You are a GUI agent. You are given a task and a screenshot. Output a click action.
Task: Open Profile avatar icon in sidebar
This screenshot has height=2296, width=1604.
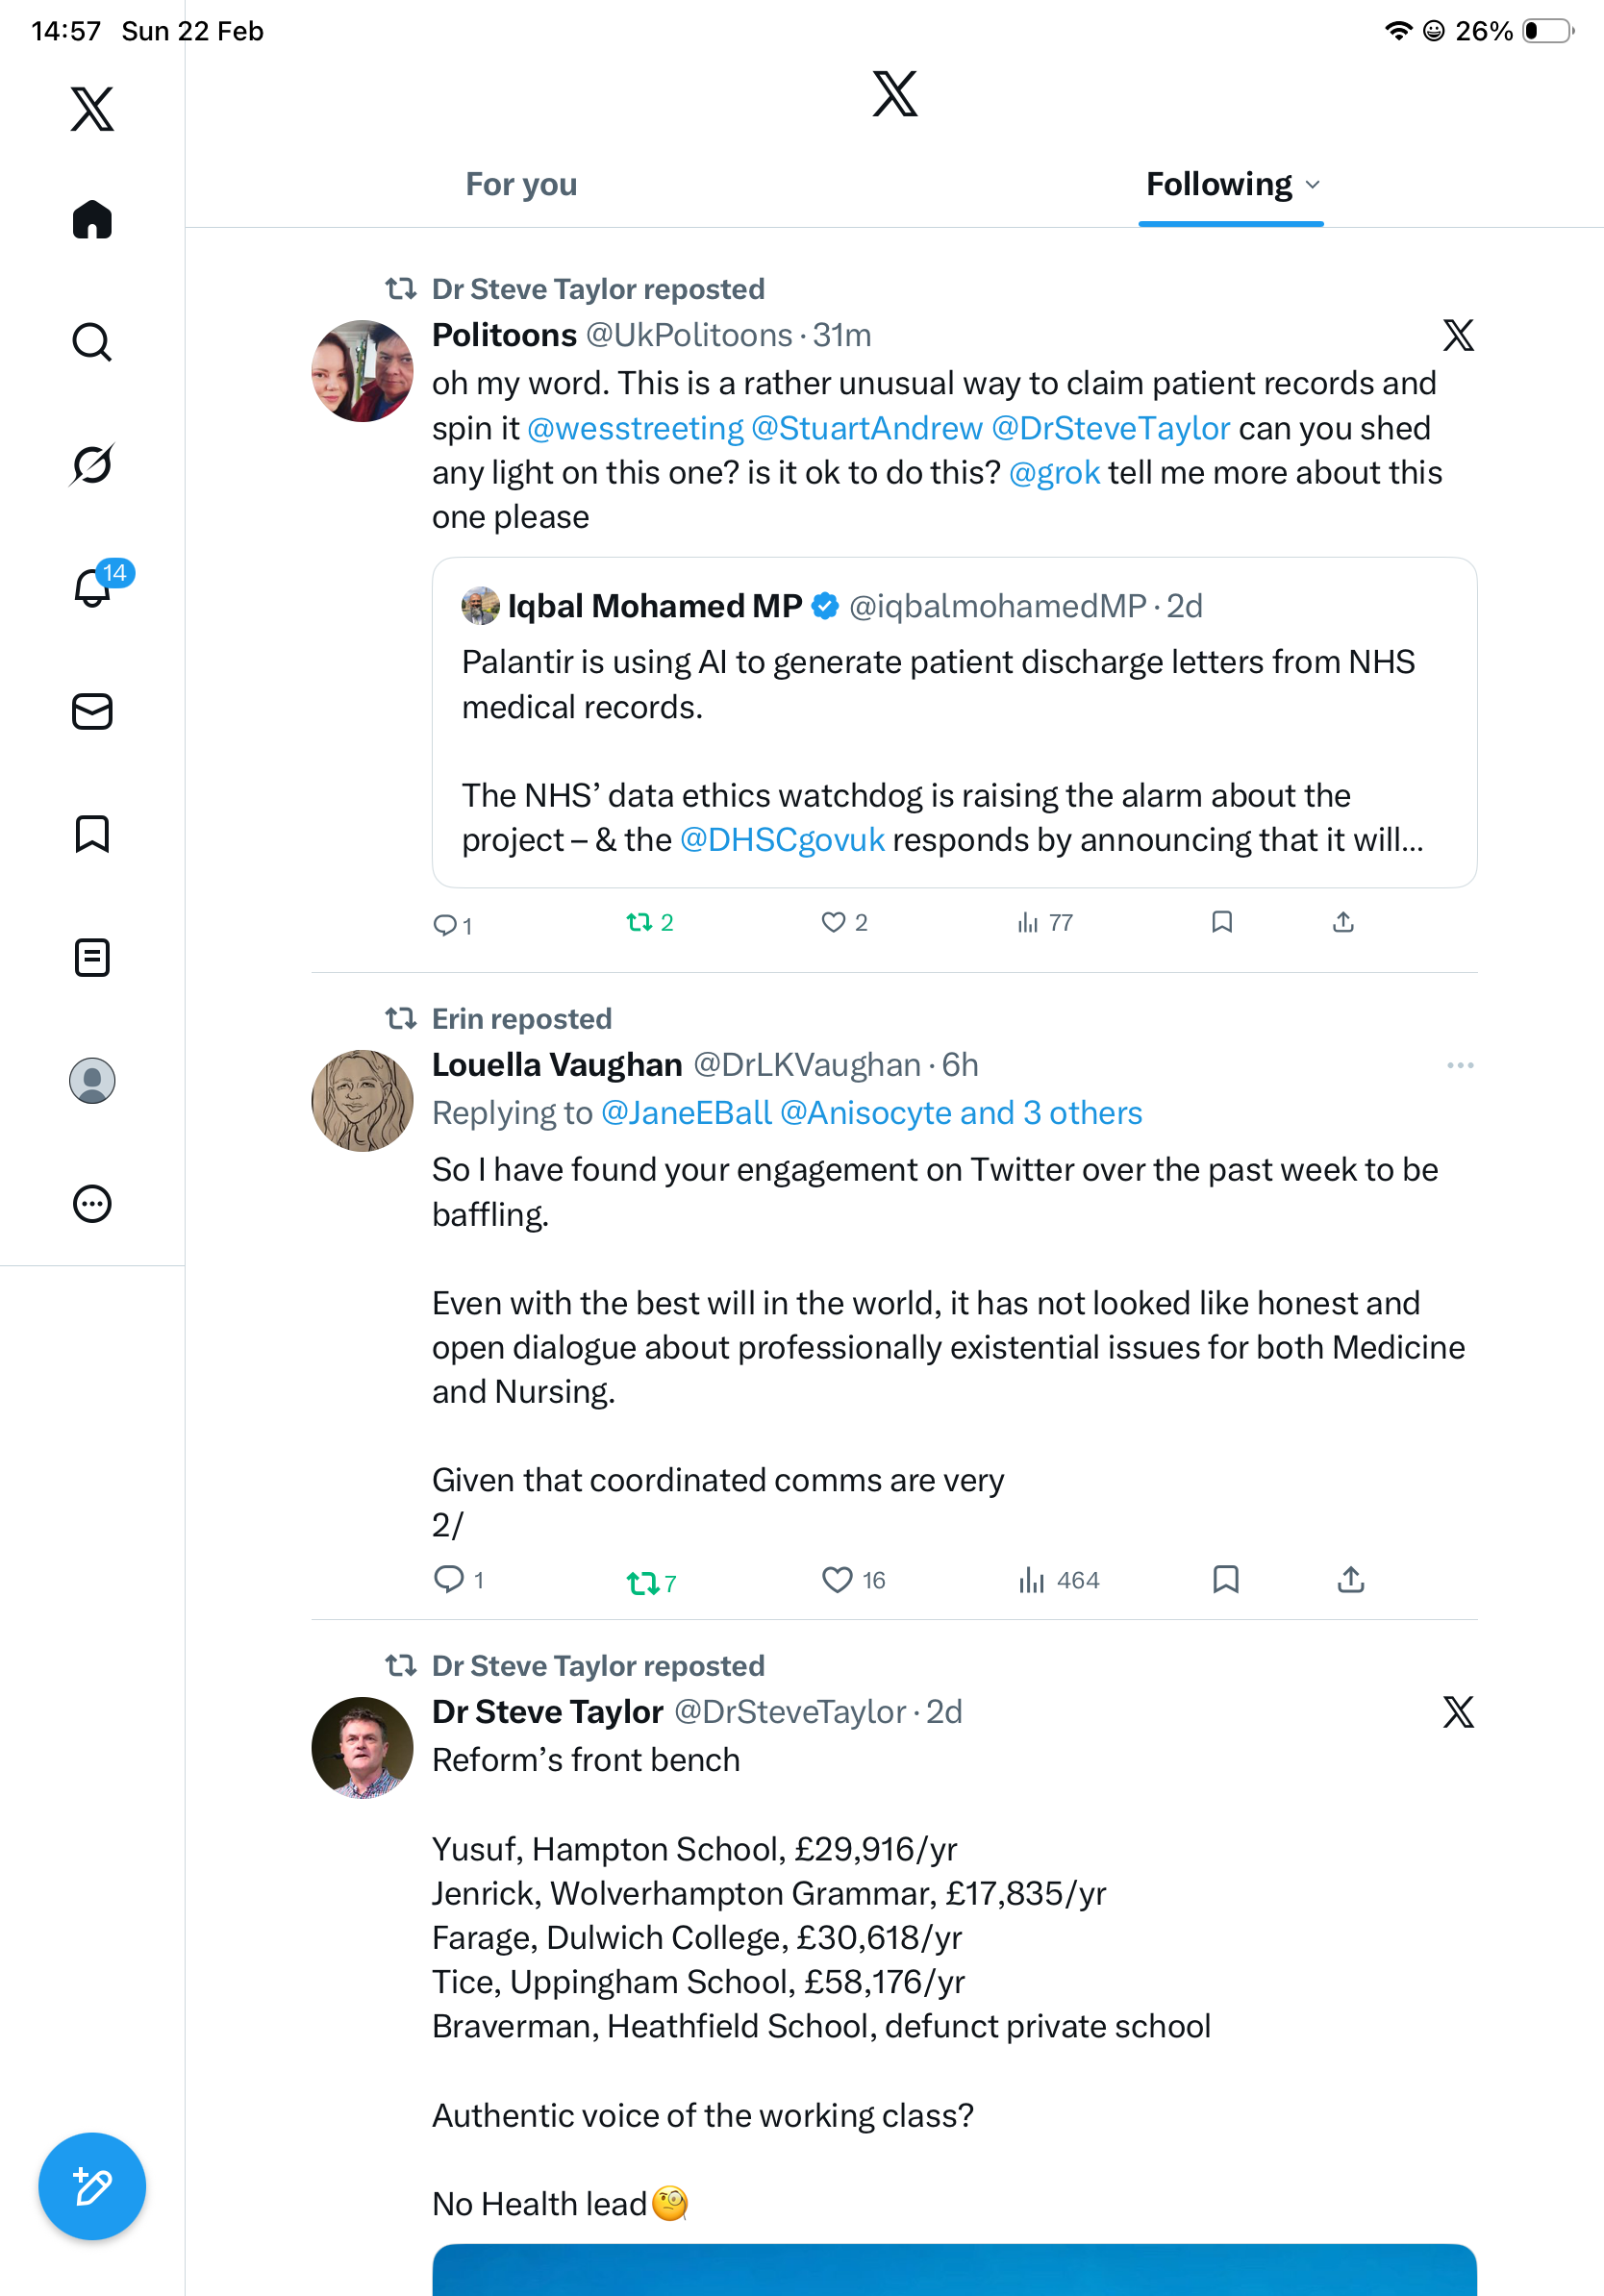point(92,1080)
